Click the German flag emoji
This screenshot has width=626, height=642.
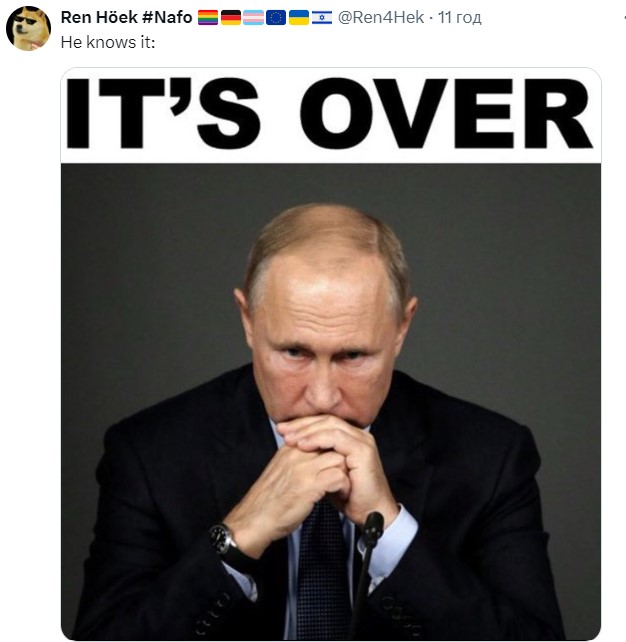click(231, 18)
